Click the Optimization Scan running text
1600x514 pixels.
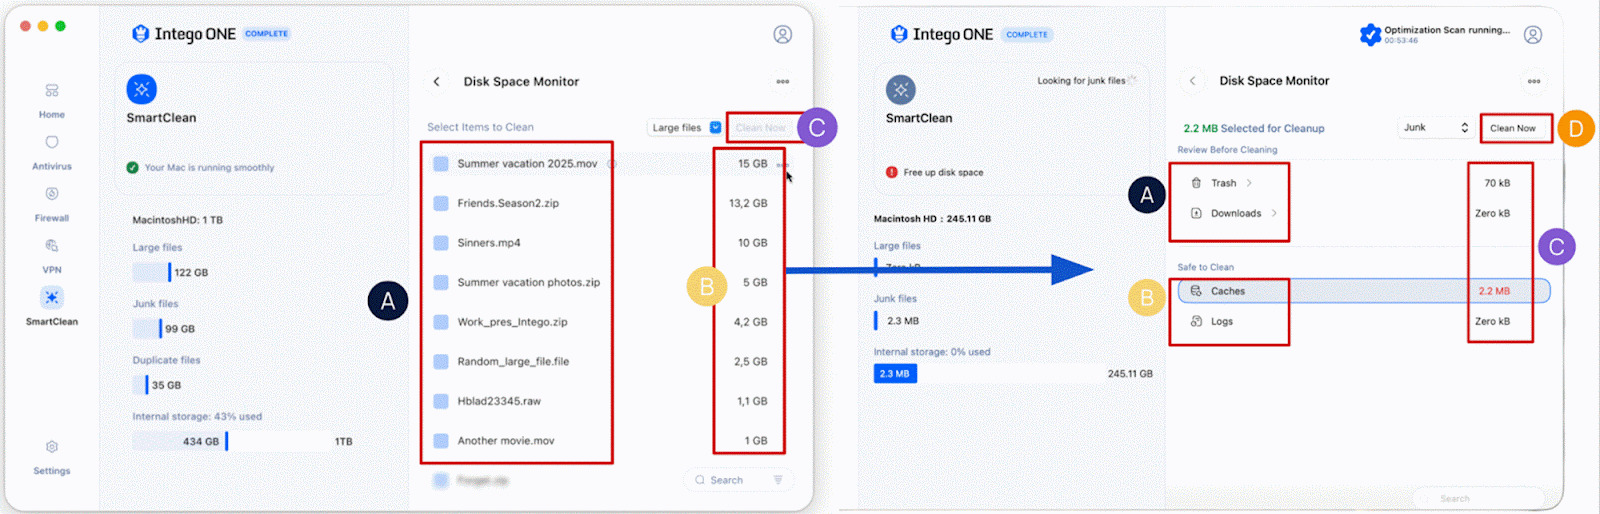tap(1447, 30)
